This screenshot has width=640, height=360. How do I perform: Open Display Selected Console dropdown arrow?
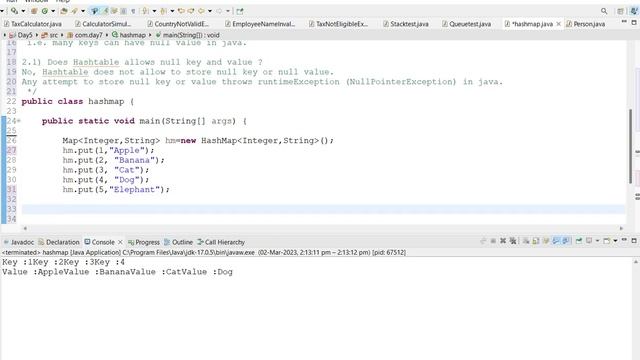point(598,241)
